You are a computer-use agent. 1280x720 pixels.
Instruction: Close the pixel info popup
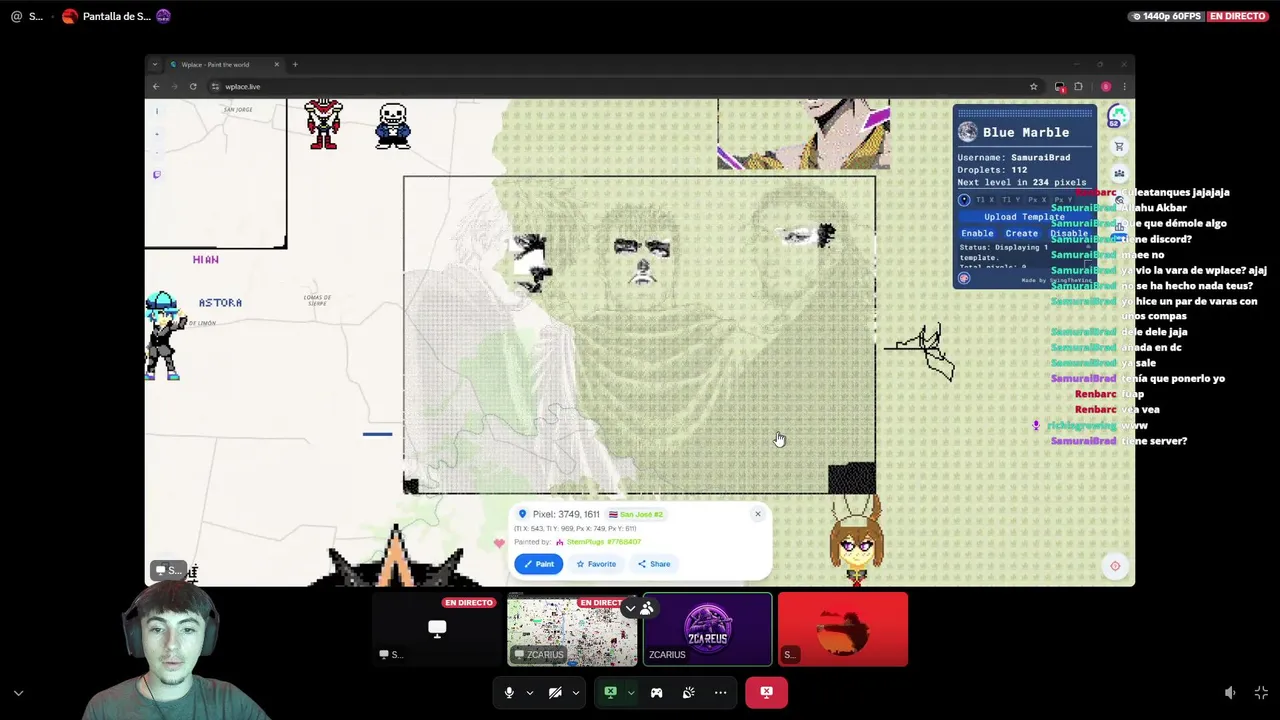[x=758, y=514]
